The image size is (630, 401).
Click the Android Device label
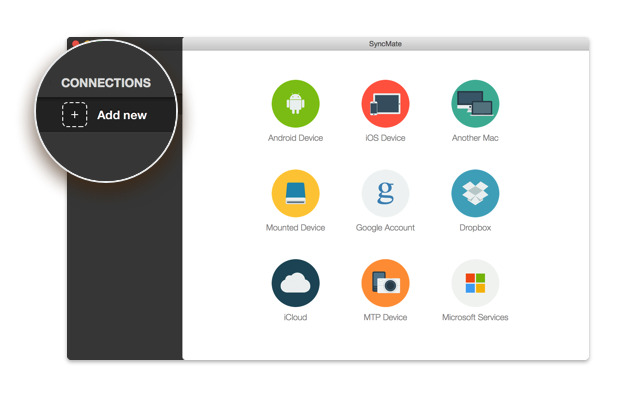(295, 138)
